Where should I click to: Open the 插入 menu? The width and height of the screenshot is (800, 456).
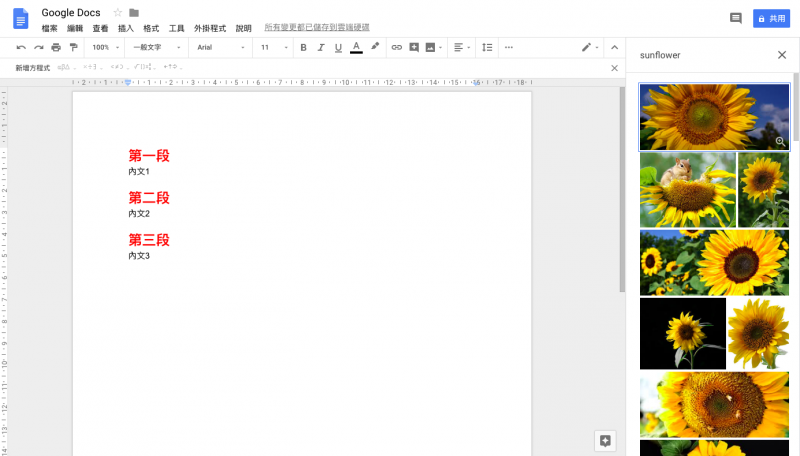pyautogui.click(x=126, y=28)
